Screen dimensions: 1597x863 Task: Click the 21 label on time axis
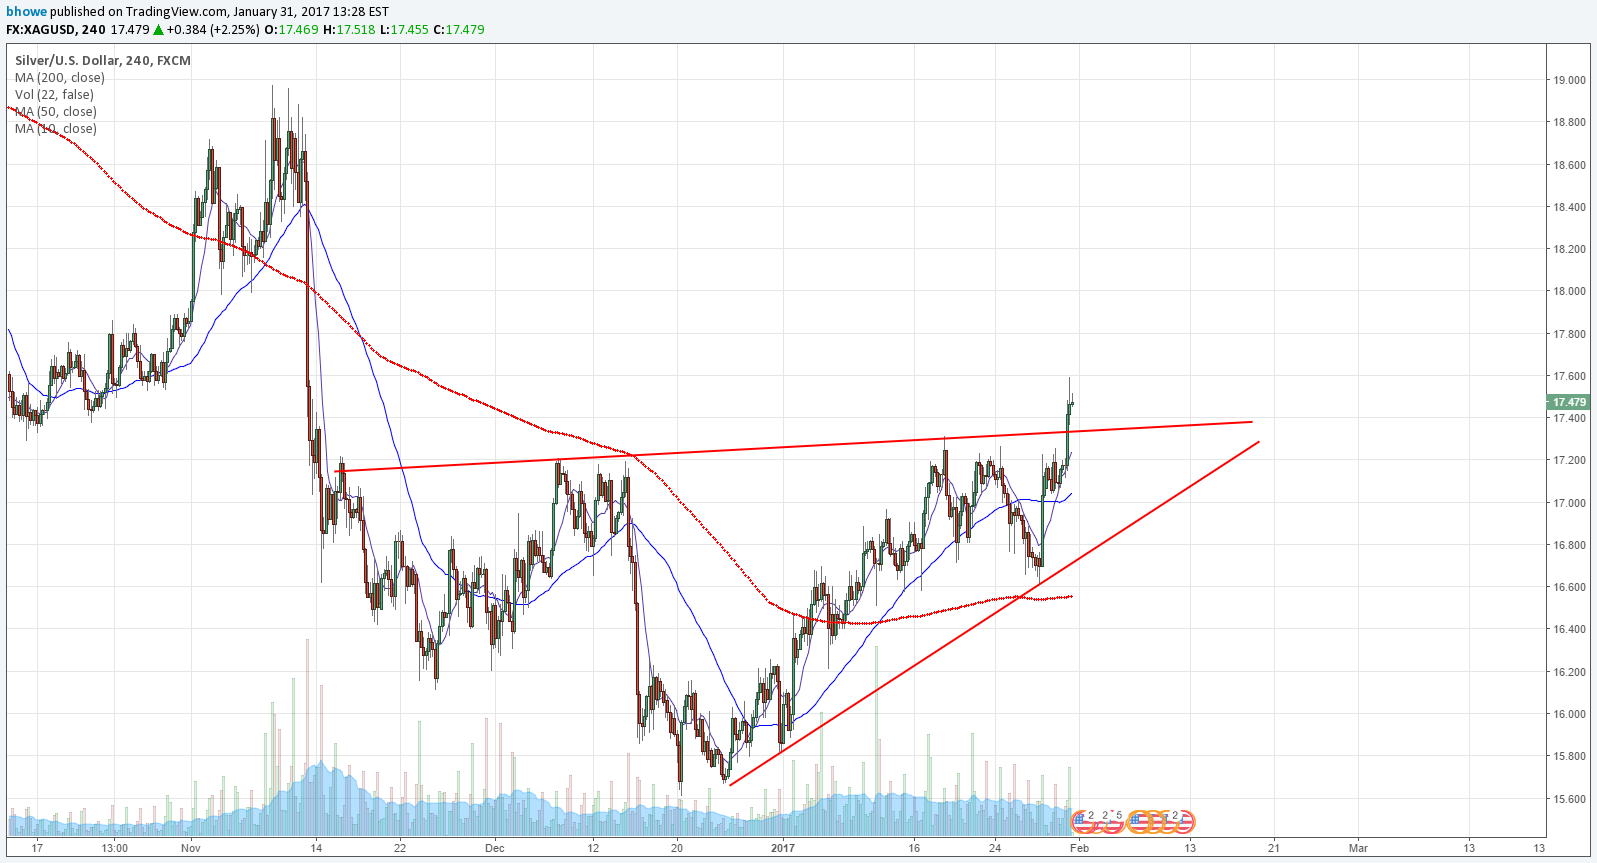pyautogui.click(x=1274, y=848)
